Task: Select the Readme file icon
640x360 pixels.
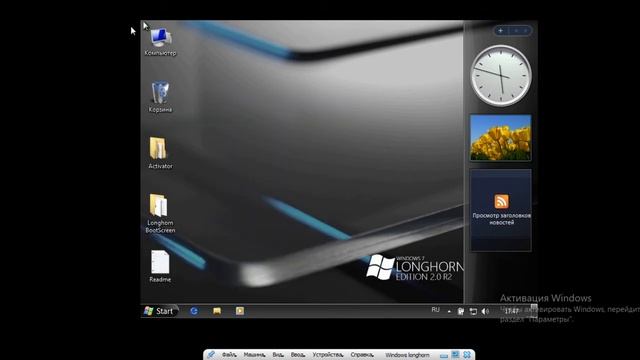Action: coord(160,266)
